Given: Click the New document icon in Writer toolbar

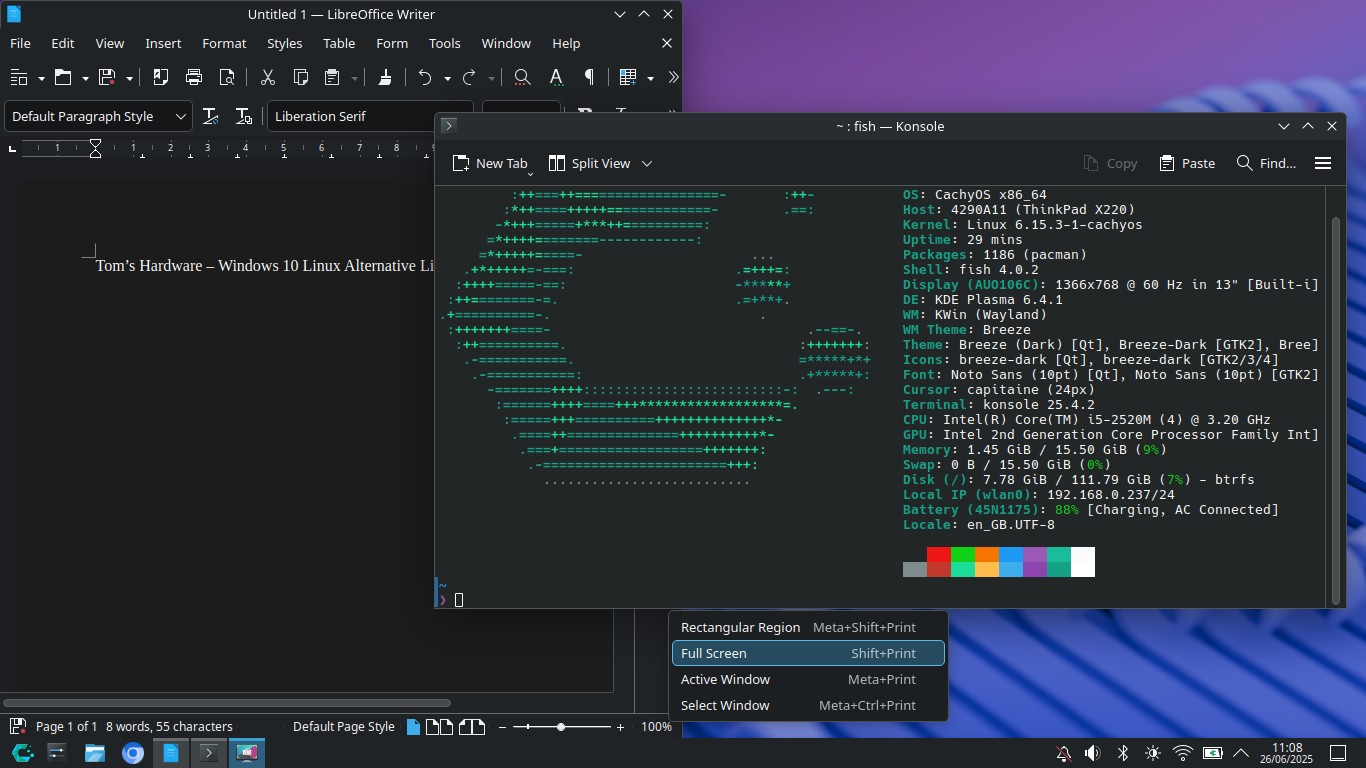Looking at the screenshot, I should coord(19,77).
